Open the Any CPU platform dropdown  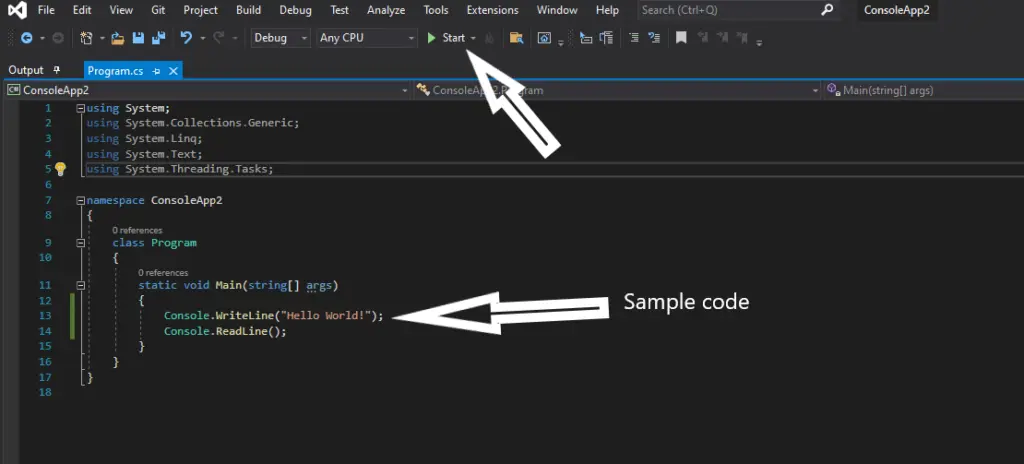click(x=366, y=38)
